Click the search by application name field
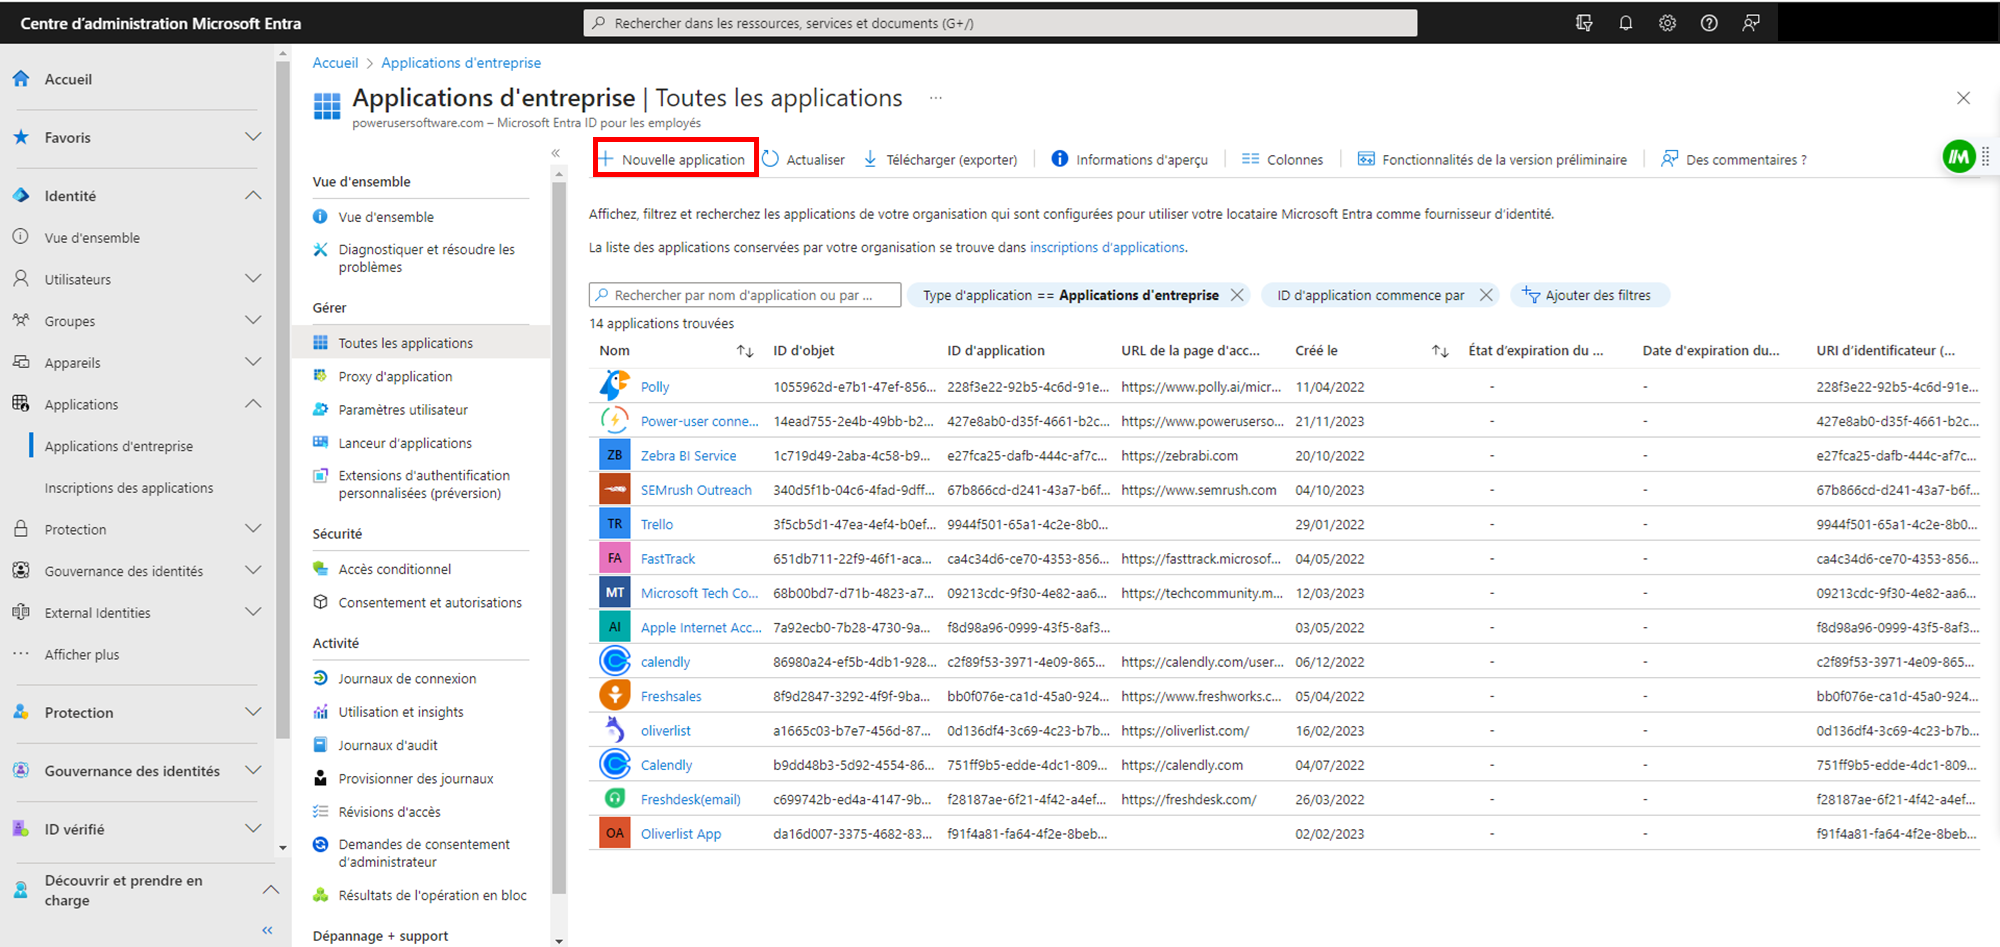This screenshot has height=947, width=2000. pyautogui.click(x=745, y=295)
